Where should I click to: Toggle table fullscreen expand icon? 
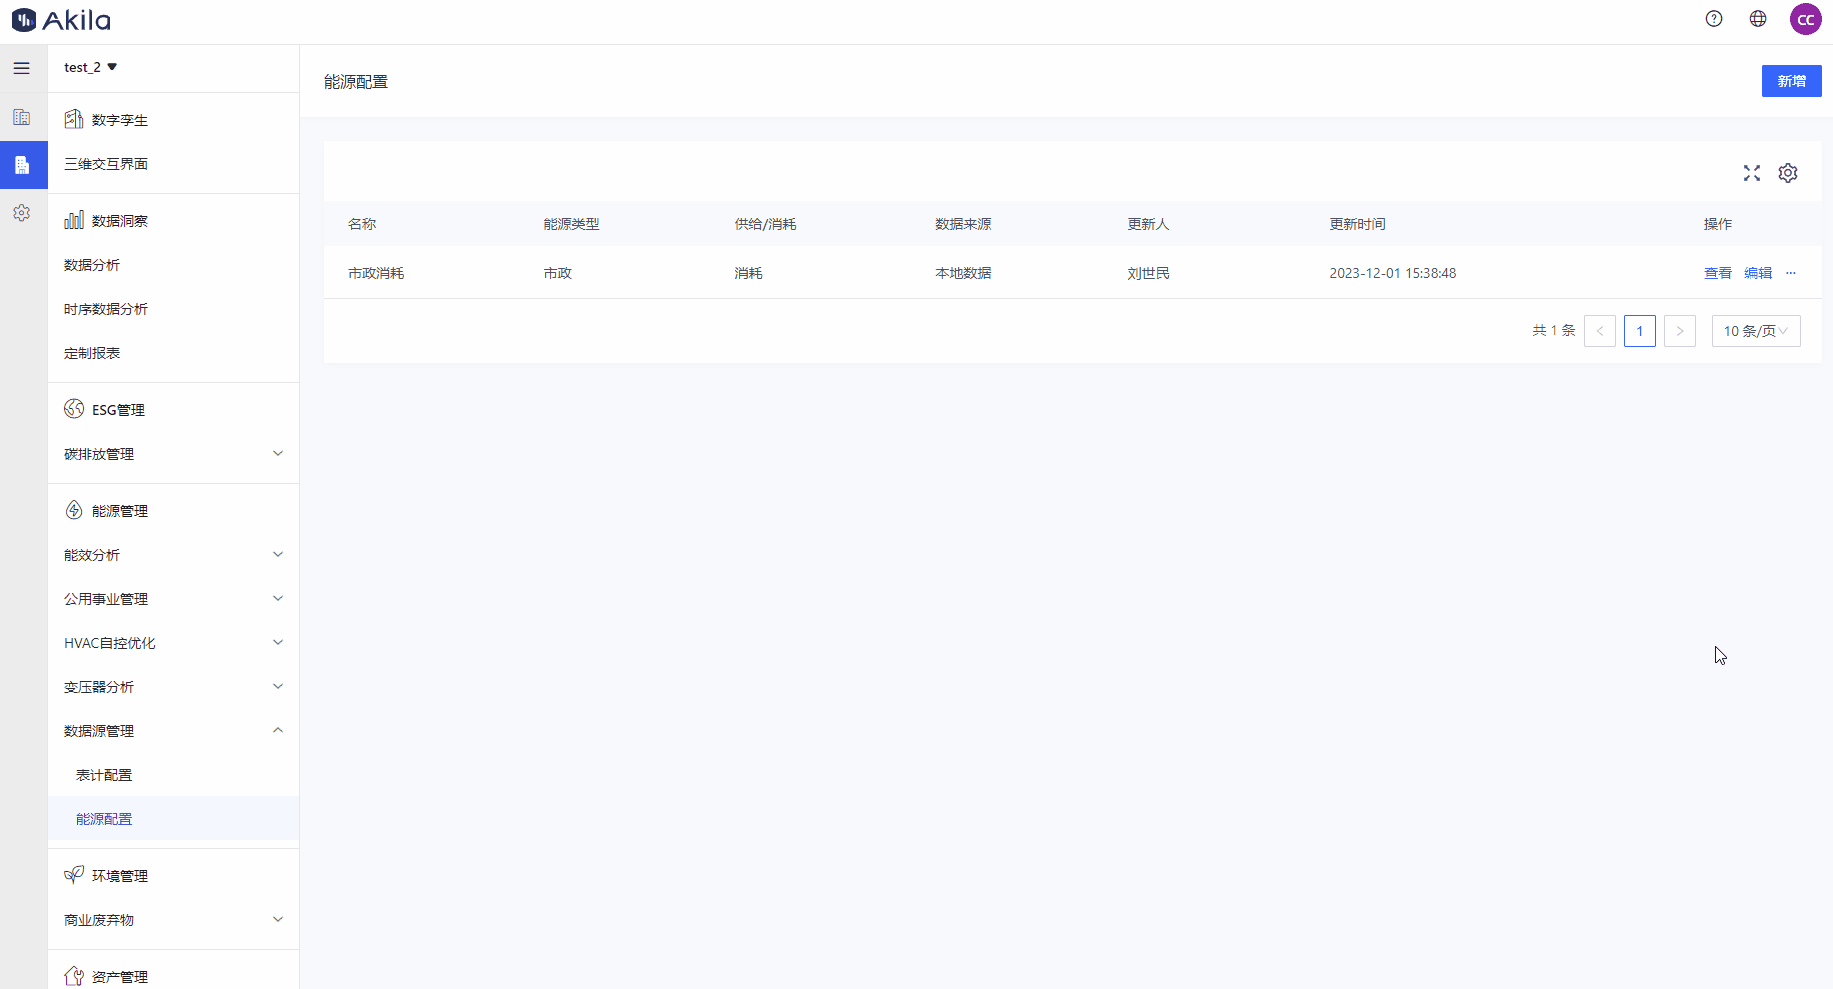[x=1752, y=173]
